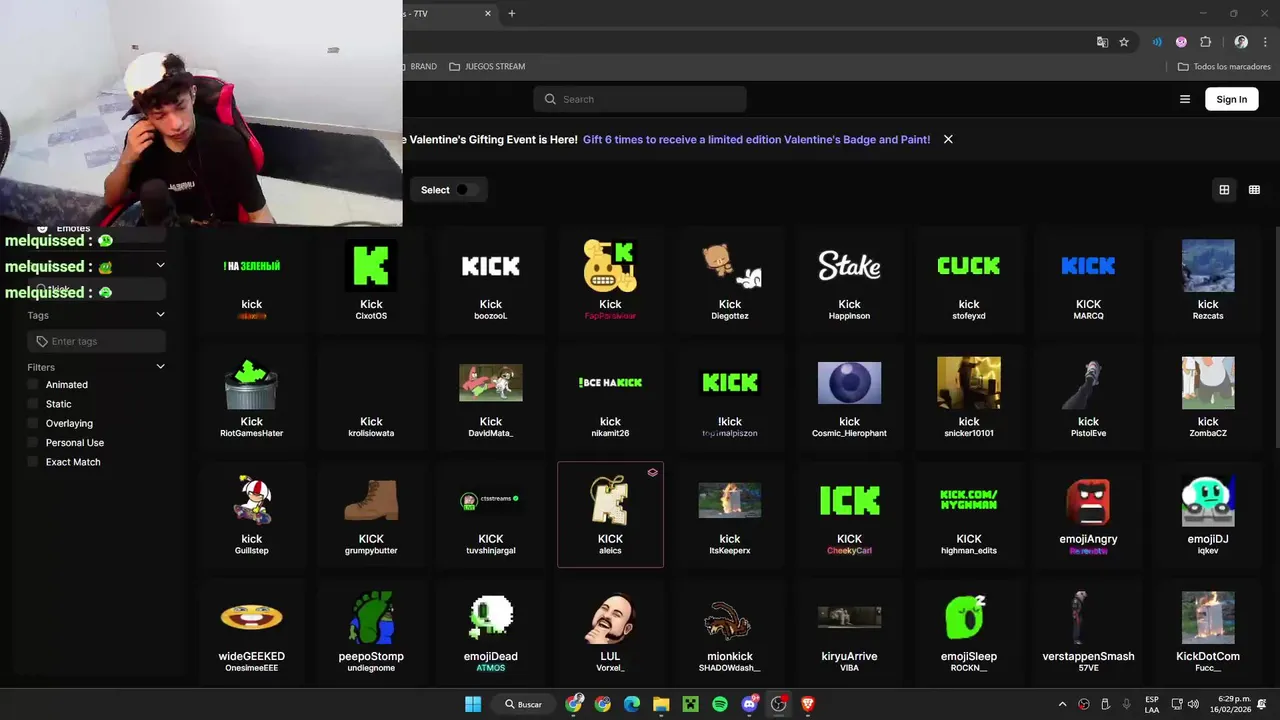Screen dimensions: 1280x720
Task: Toggle the Select mode switch
Action: (x=467, y=190)
